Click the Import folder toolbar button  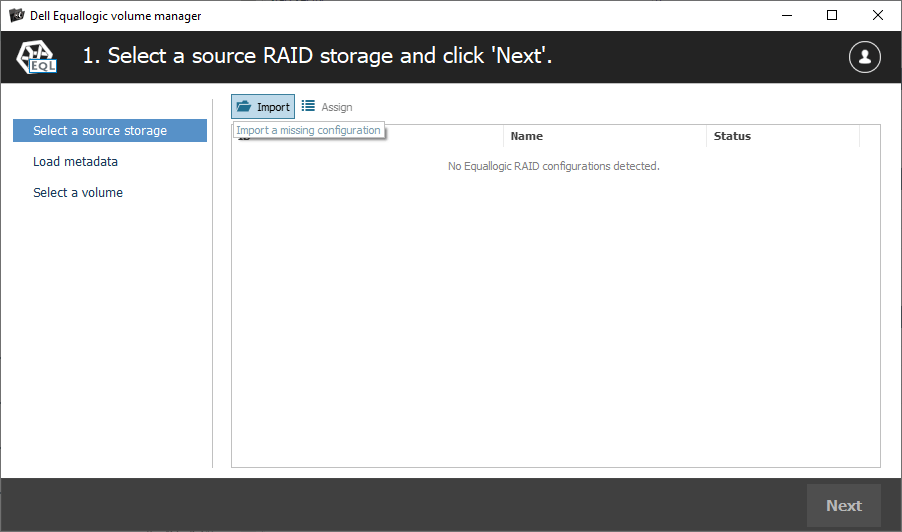pos(263,106)
